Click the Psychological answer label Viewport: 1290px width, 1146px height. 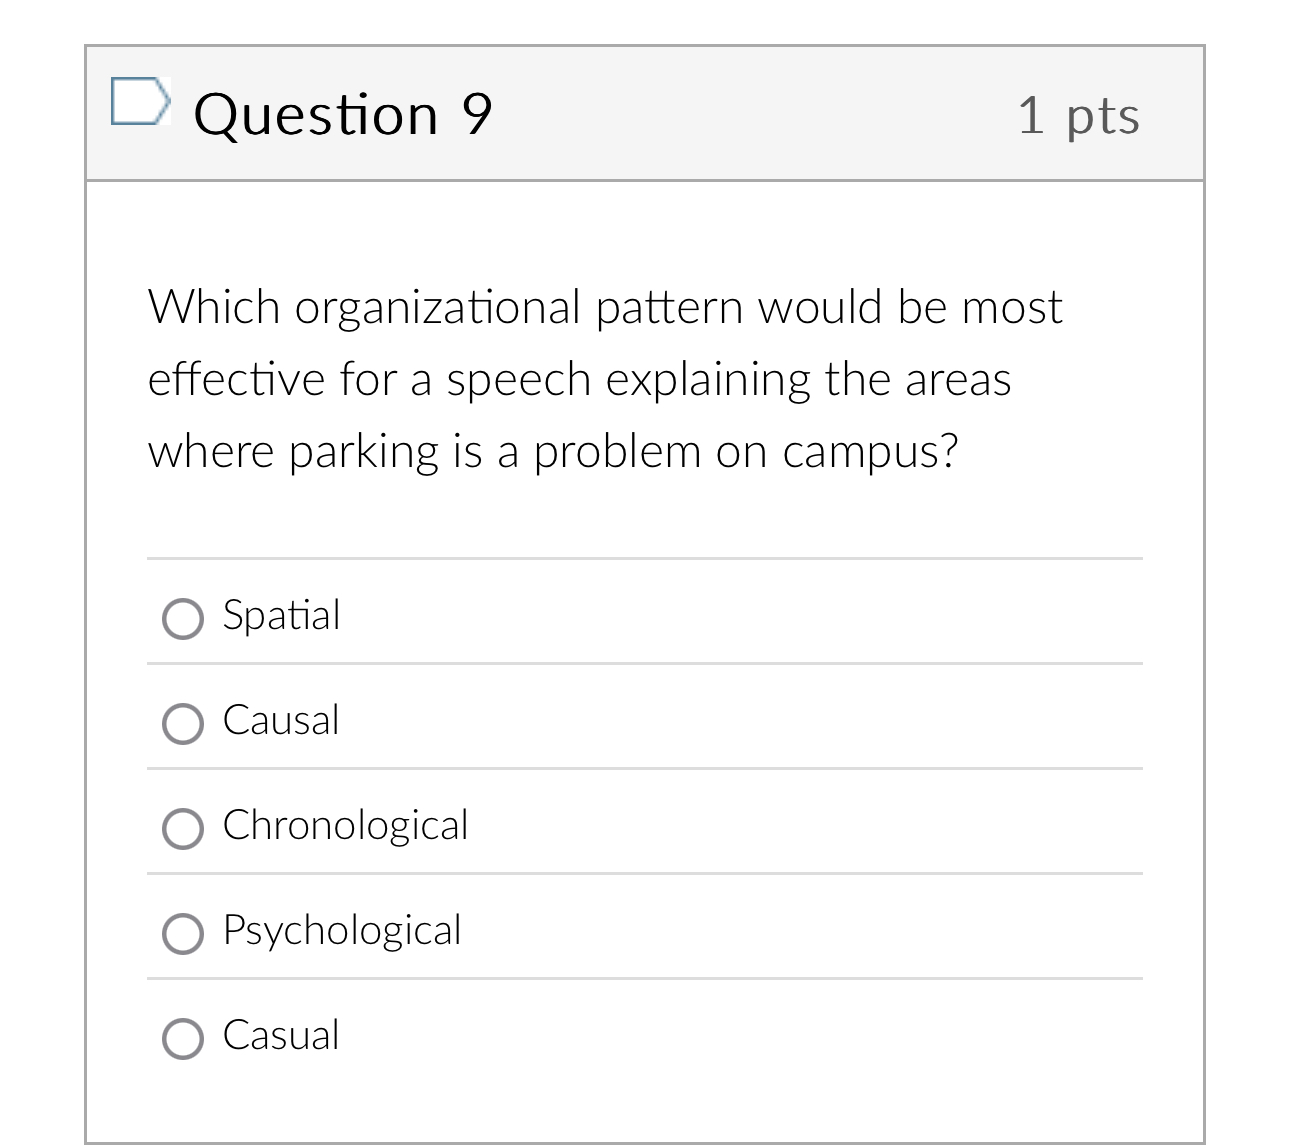coord(342,930)
